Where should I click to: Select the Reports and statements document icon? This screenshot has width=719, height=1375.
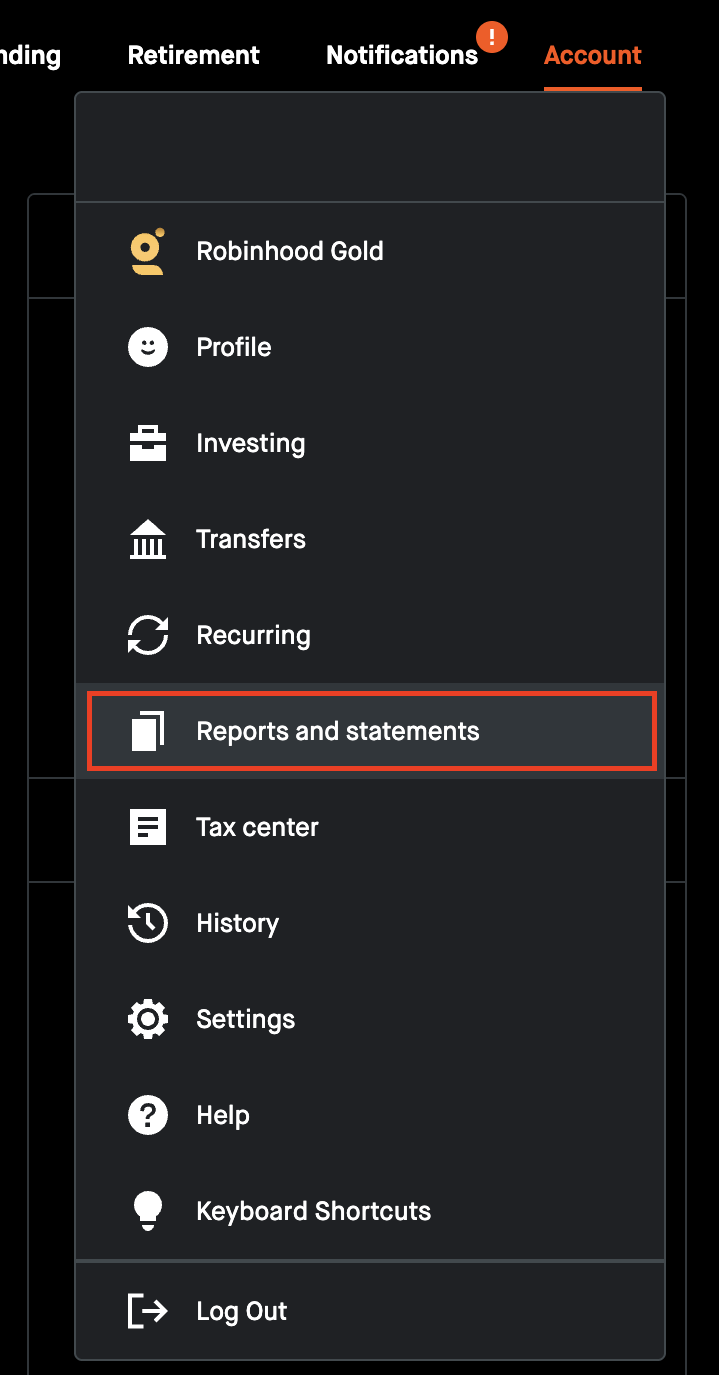[147, 731]
